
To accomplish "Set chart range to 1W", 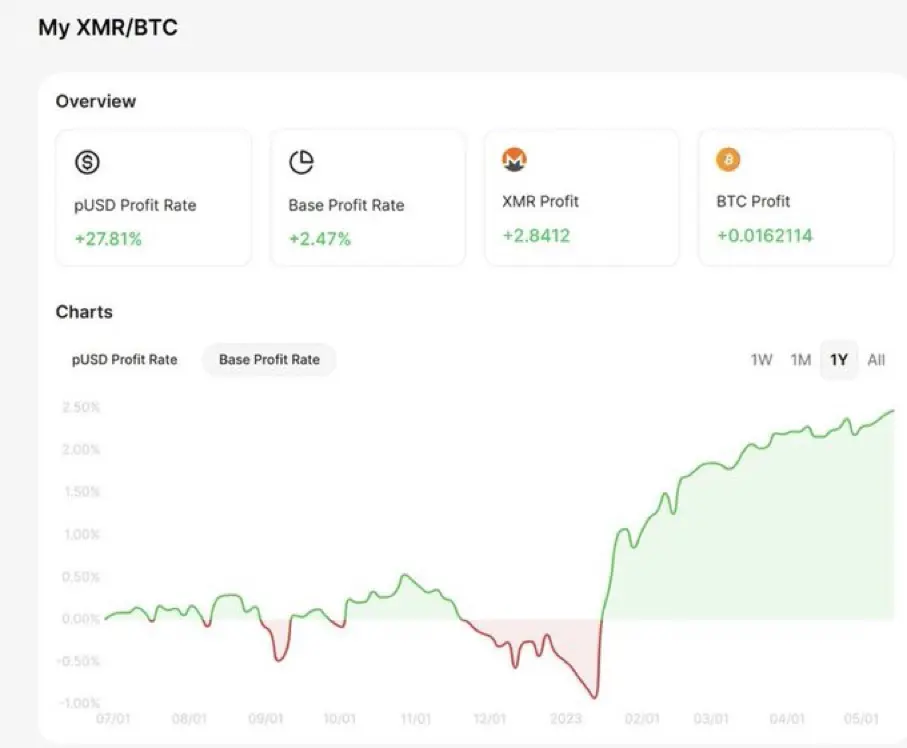I will 761,360.
